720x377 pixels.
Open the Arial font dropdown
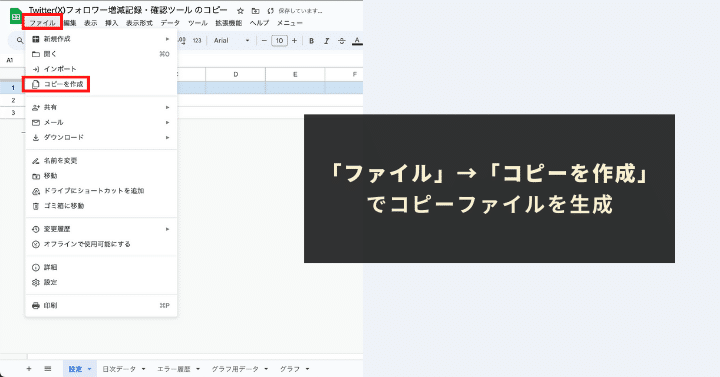(231, 40)
